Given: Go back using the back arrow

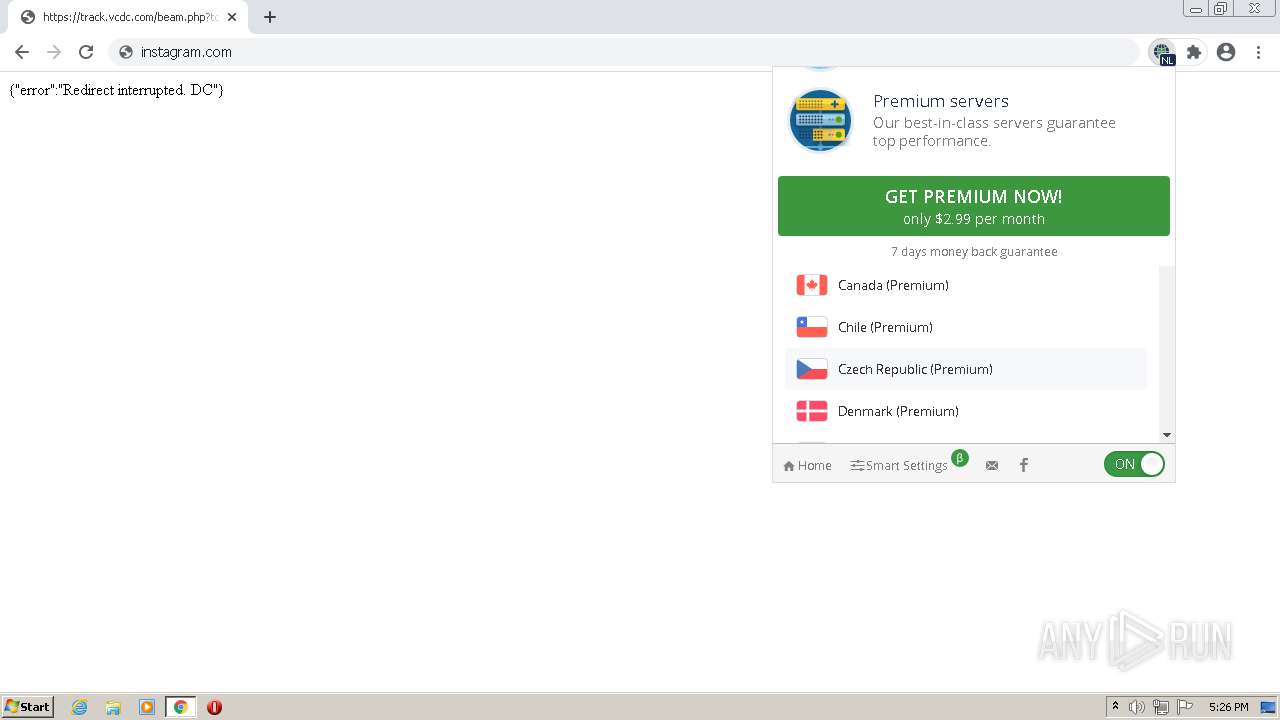Looking at the screenshot, I should pyautogui.click(x=22, y=52).
